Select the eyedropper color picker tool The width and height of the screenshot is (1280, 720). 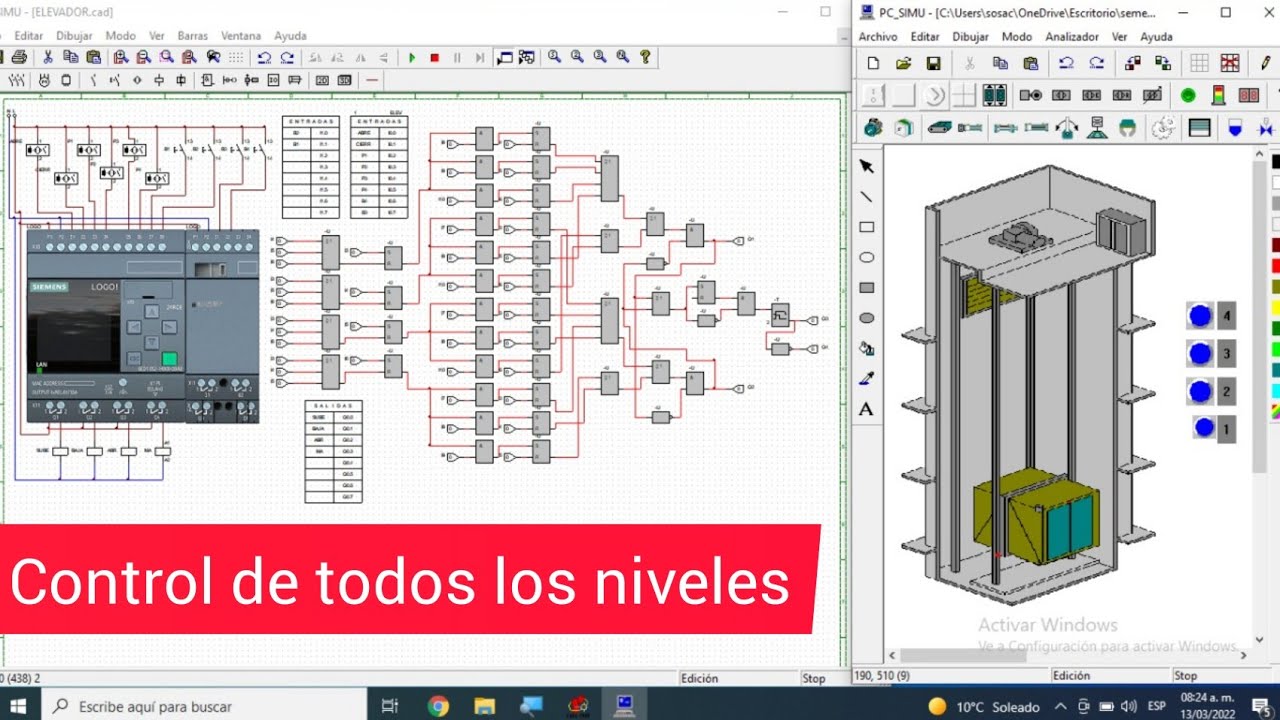867,378
